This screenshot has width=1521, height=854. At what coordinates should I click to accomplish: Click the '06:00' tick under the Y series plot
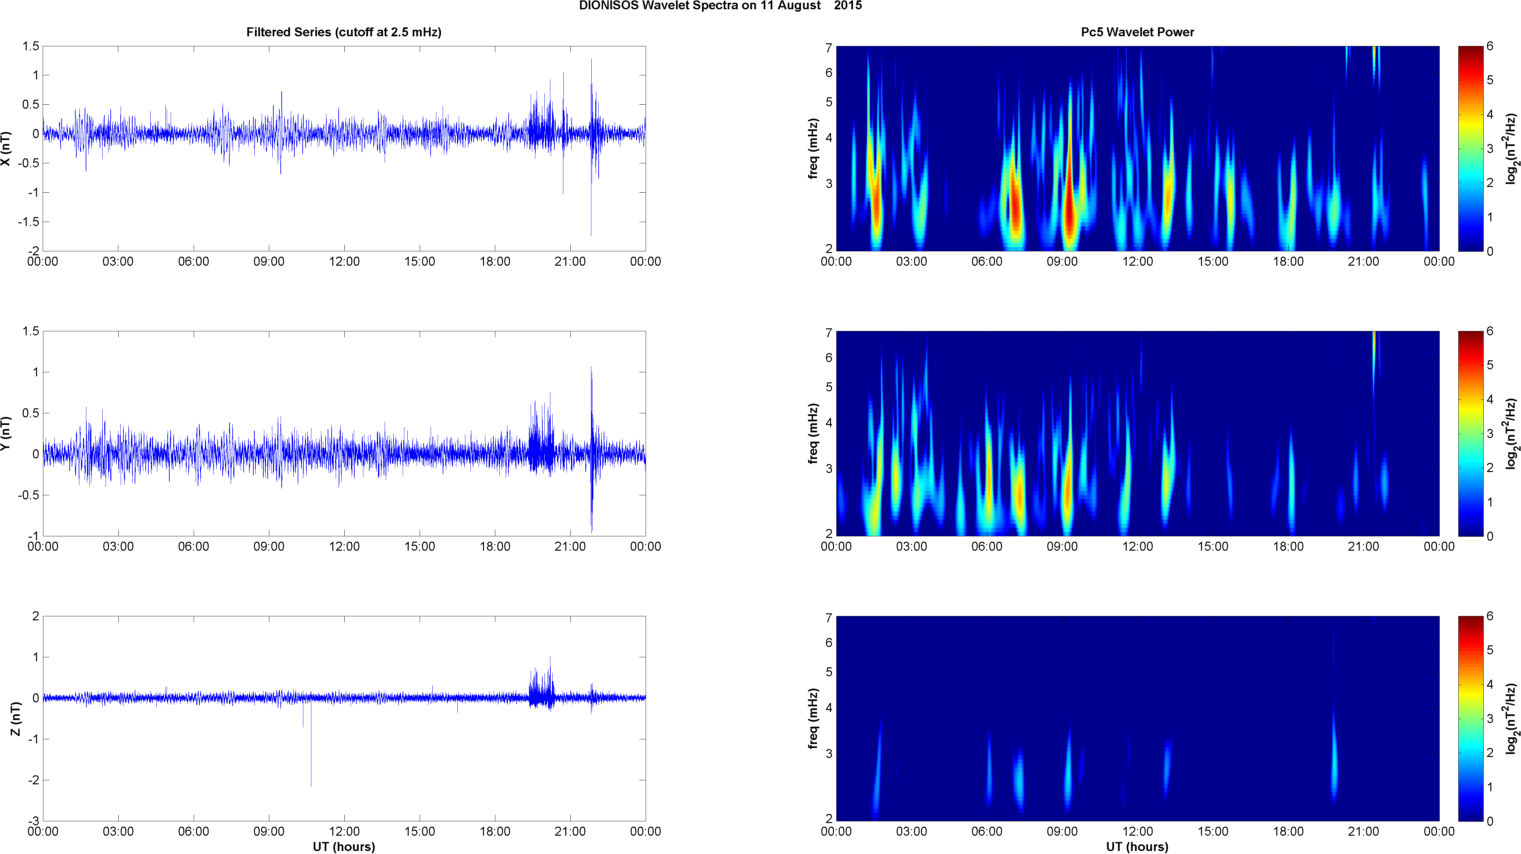pos(193,546)
